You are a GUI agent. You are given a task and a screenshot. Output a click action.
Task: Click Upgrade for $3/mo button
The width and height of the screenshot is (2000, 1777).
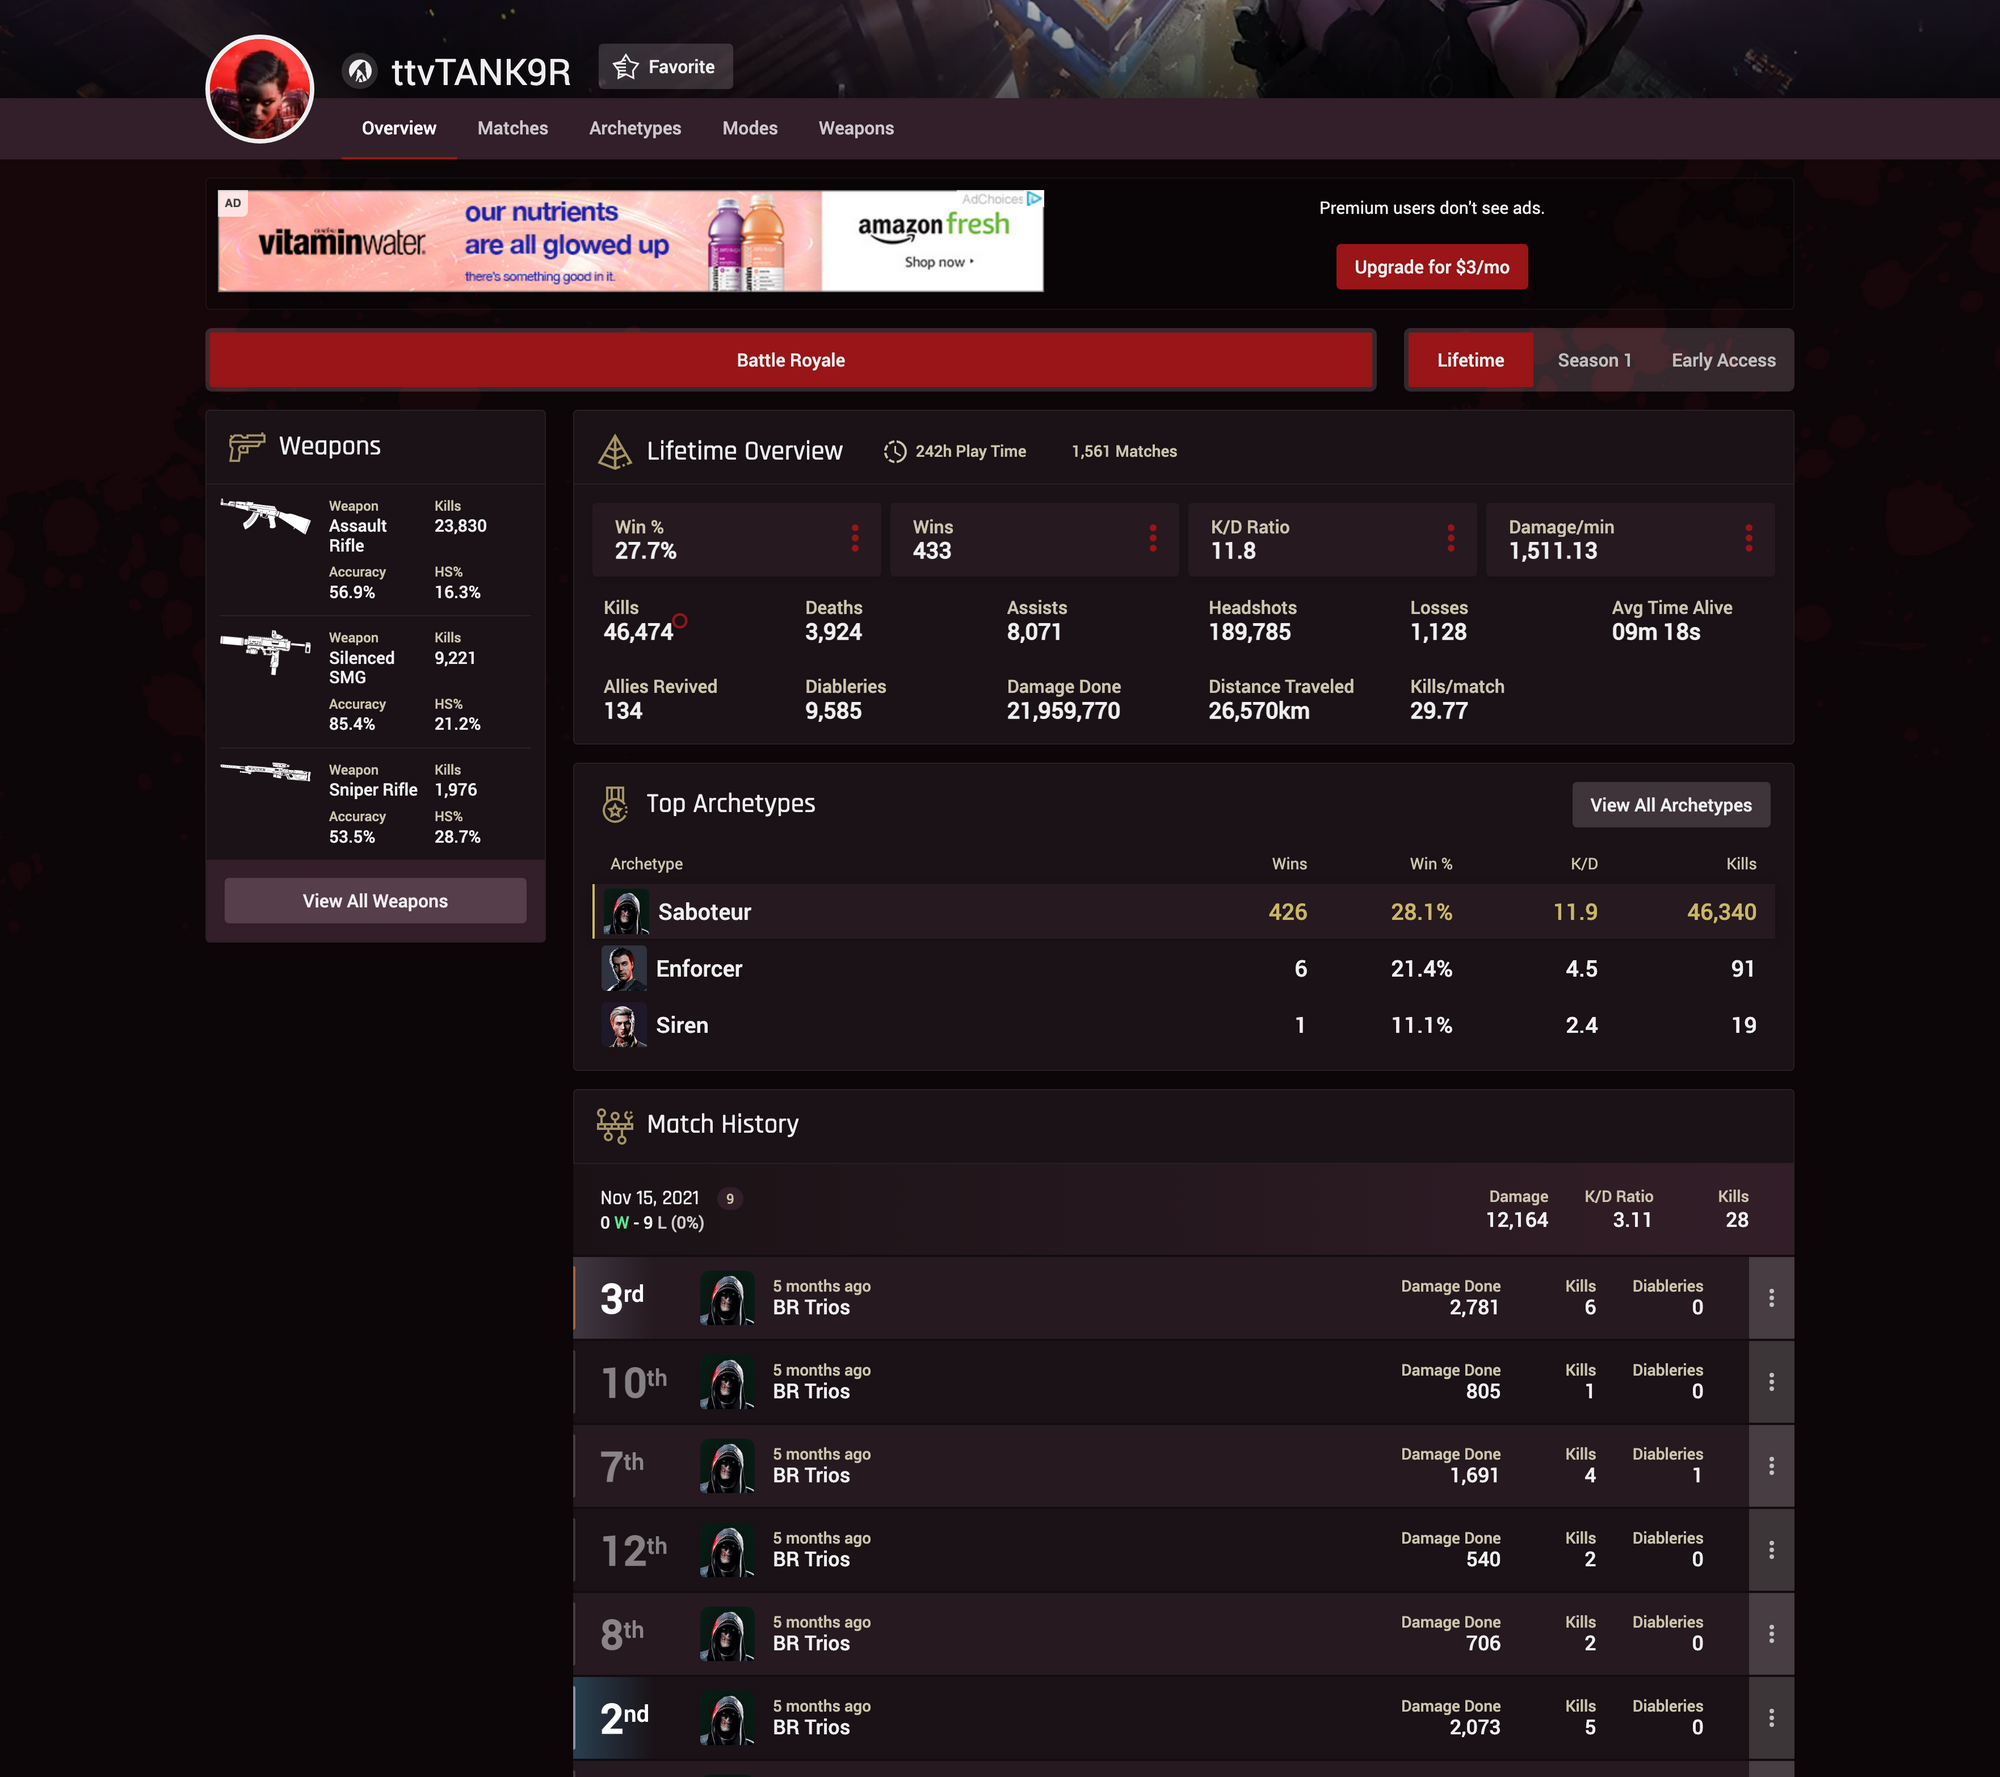[1431, 266]
